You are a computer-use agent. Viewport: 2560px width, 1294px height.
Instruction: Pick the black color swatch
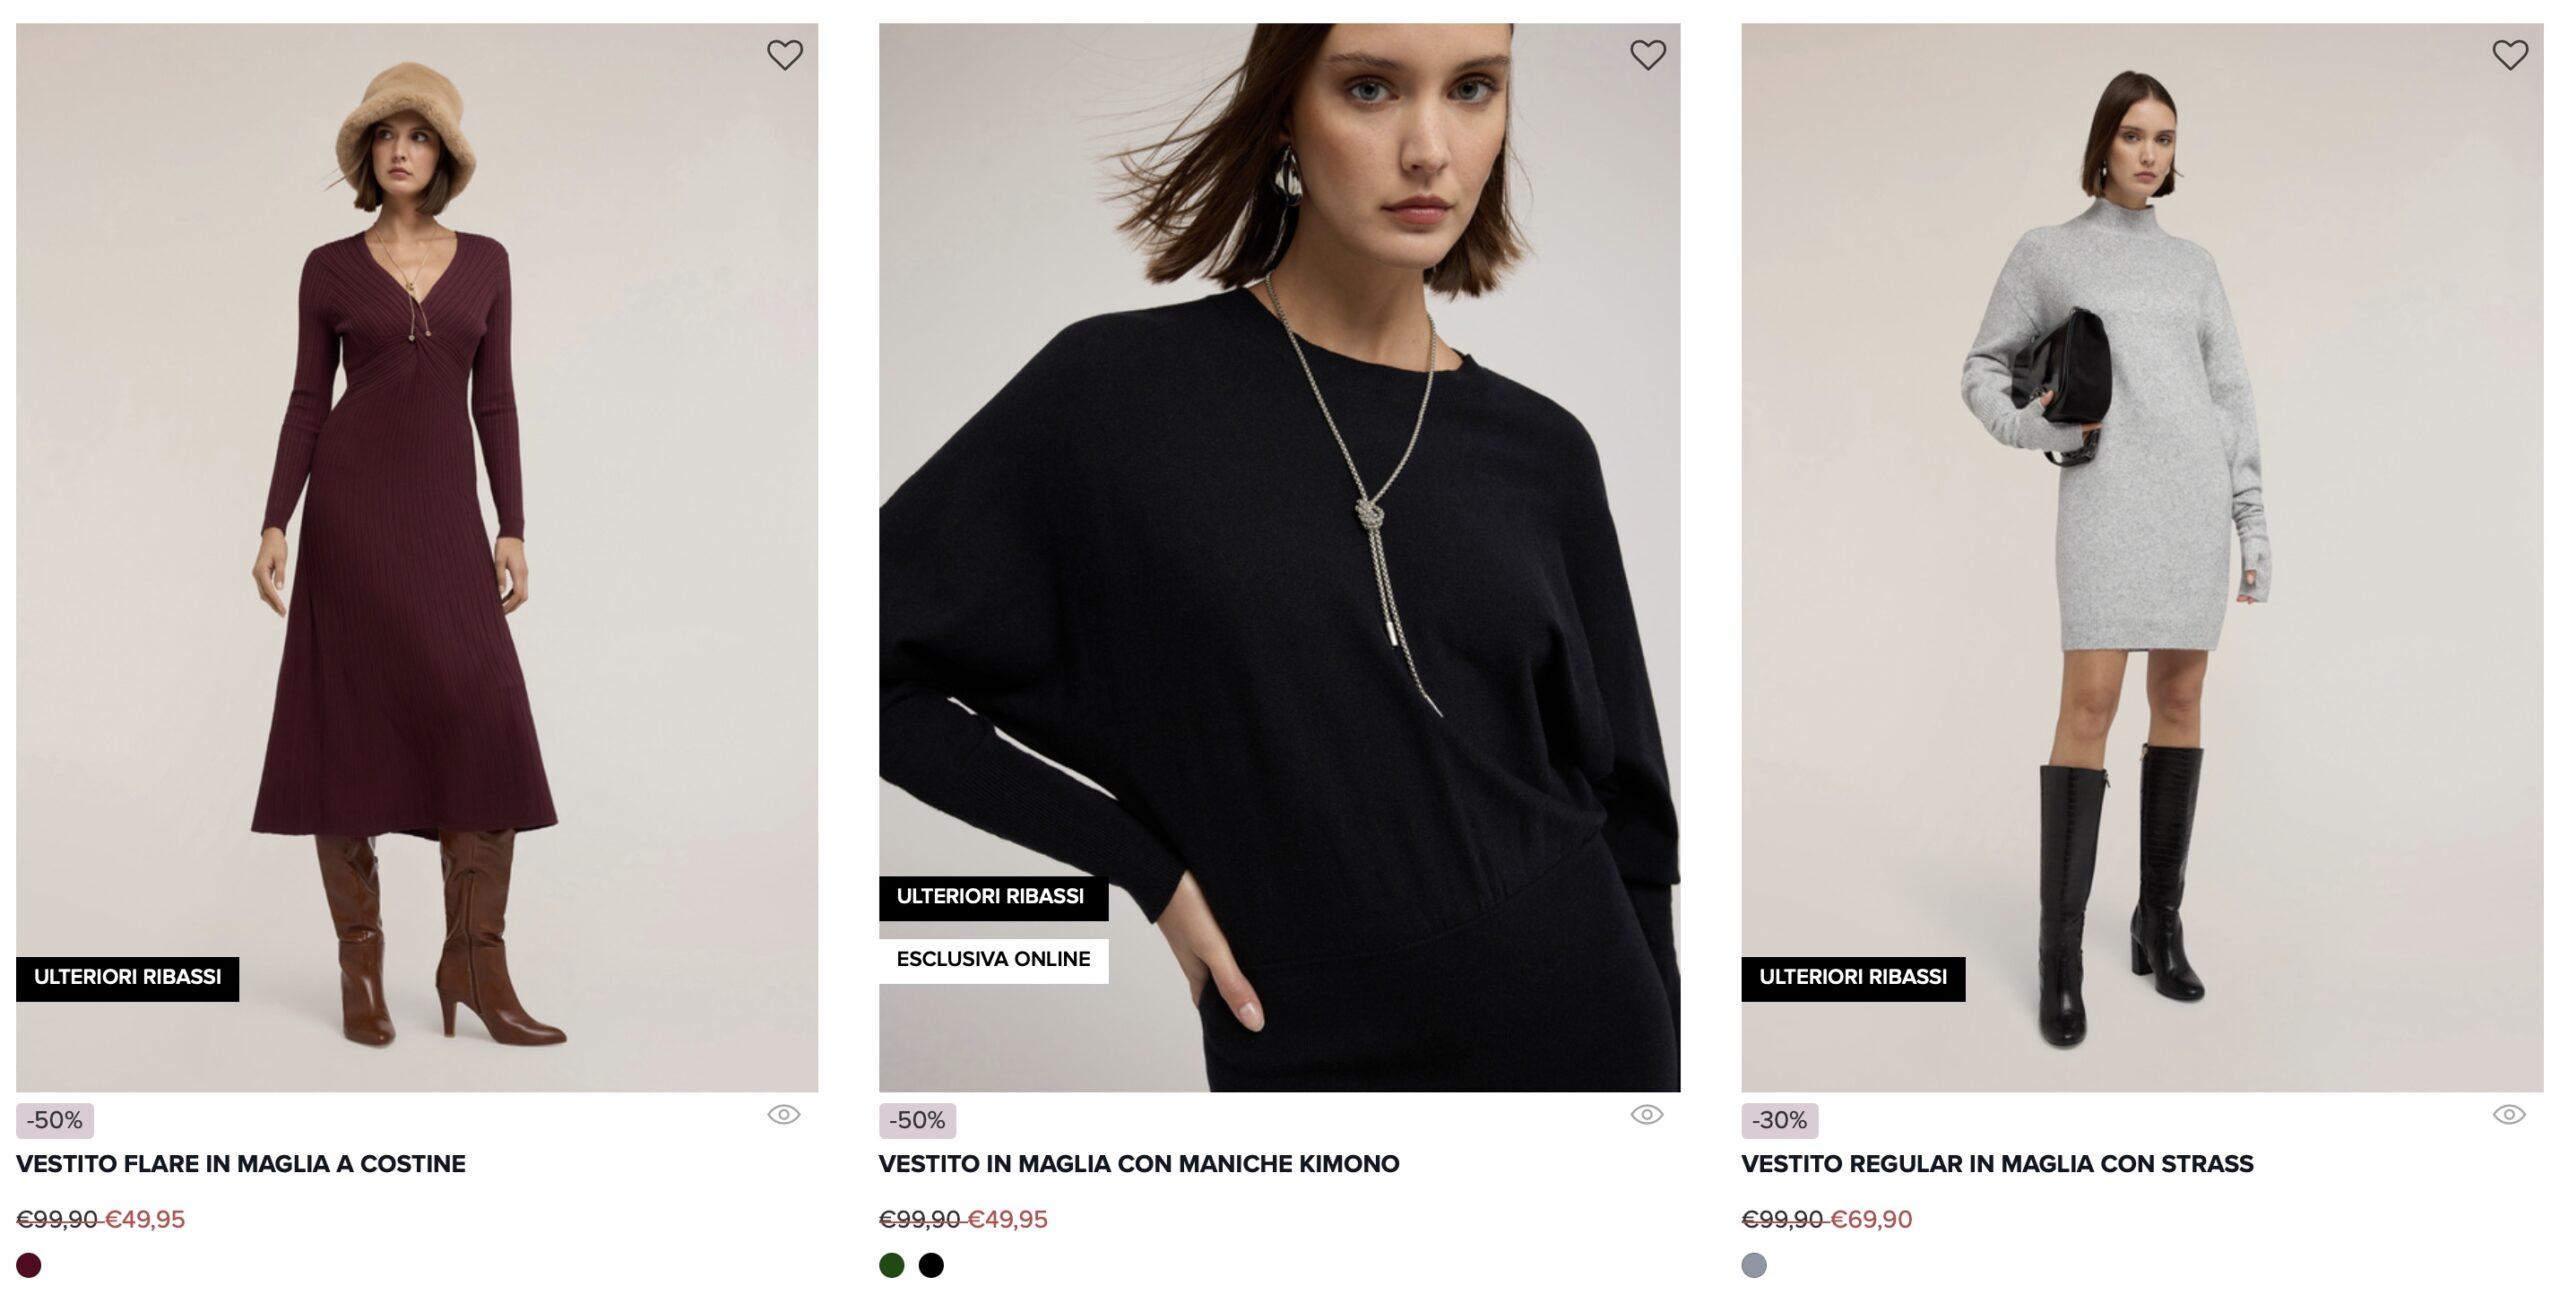click(x=931, y=1265)
